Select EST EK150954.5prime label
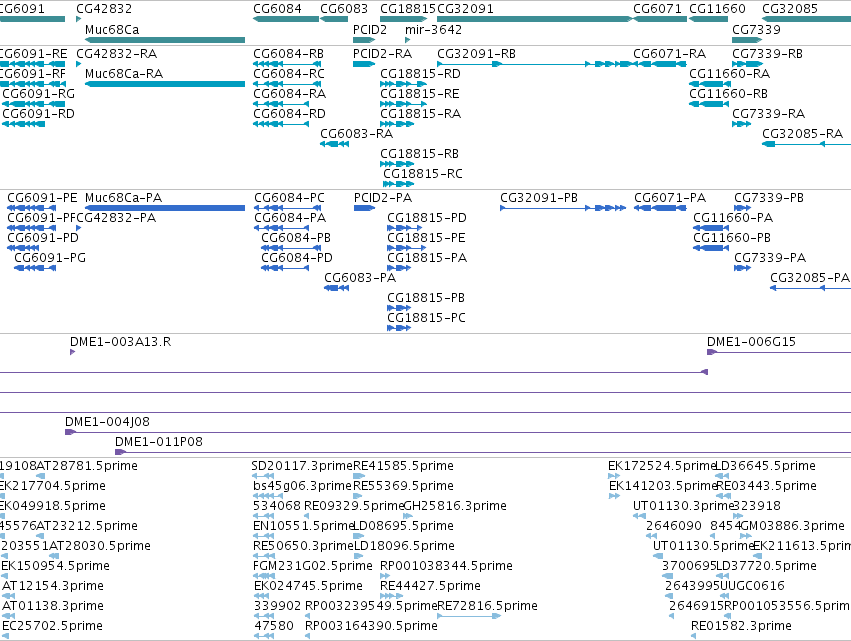This screenshot has width=851, height=641. click(55, 566)
